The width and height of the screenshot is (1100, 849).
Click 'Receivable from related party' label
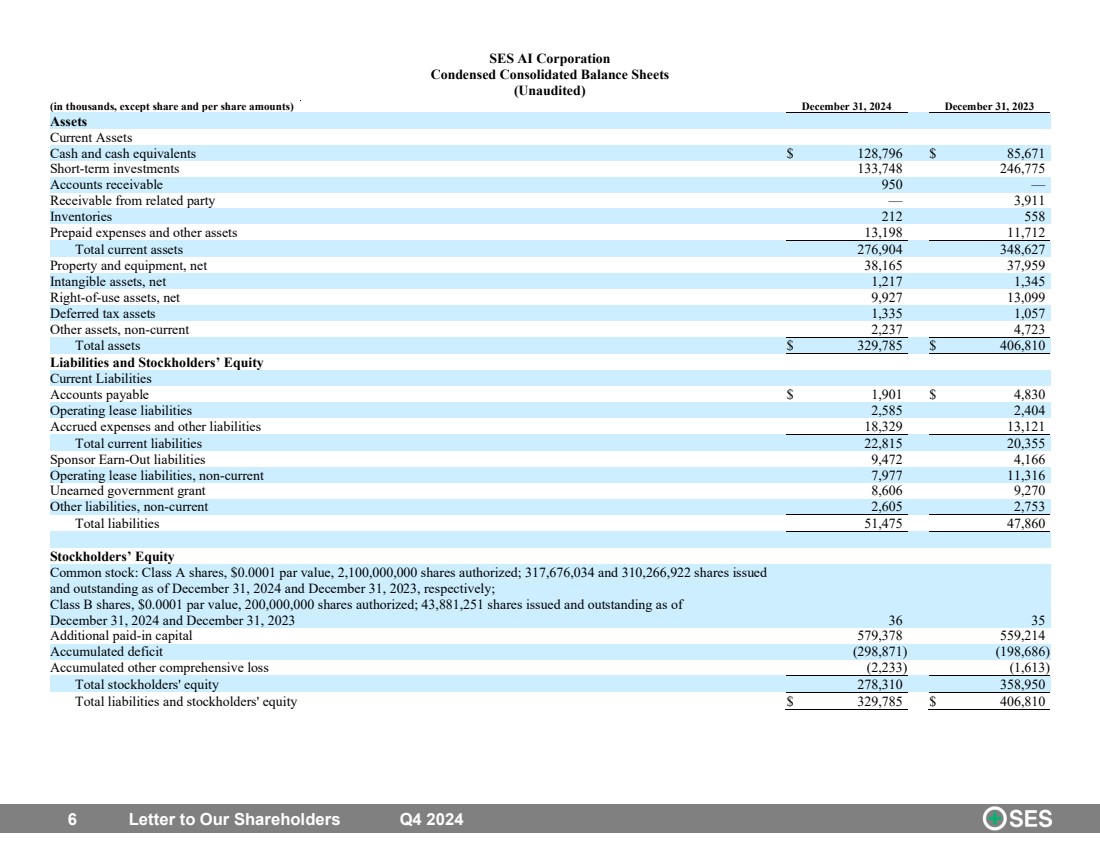tap(132, 201)
